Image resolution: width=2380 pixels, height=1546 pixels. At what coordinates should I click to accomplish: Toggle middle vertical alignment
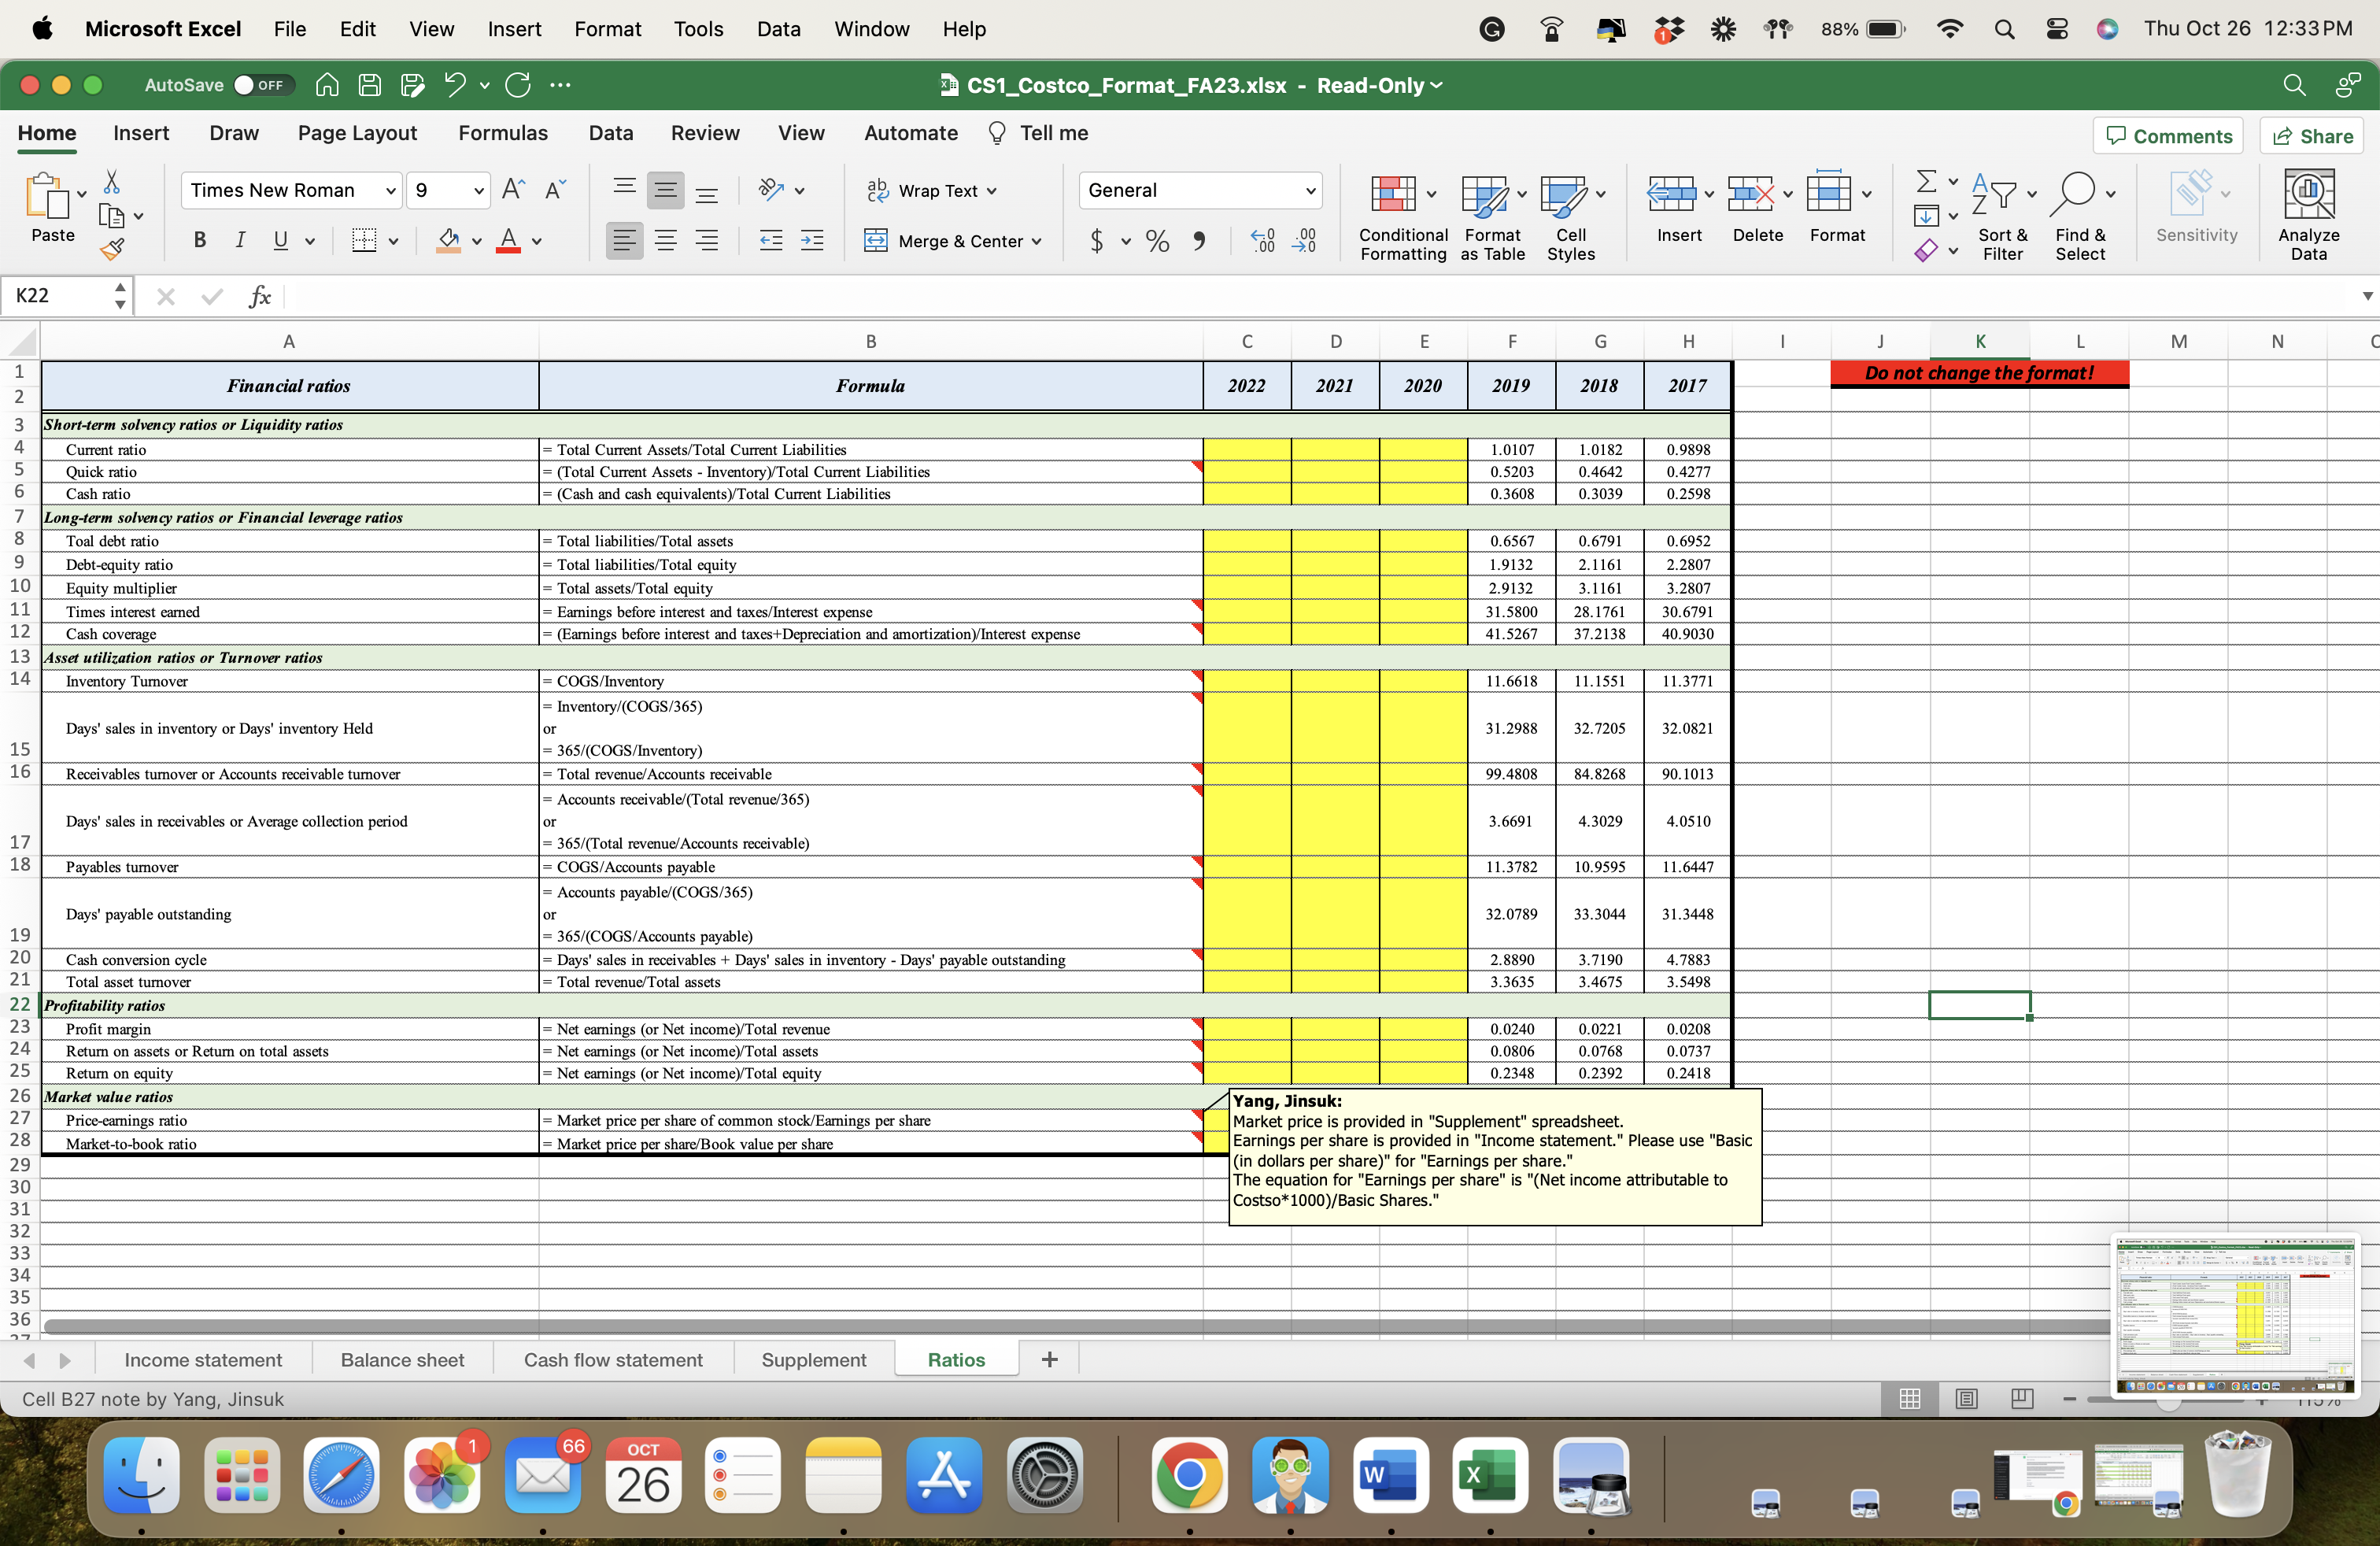tap(665, 190)
